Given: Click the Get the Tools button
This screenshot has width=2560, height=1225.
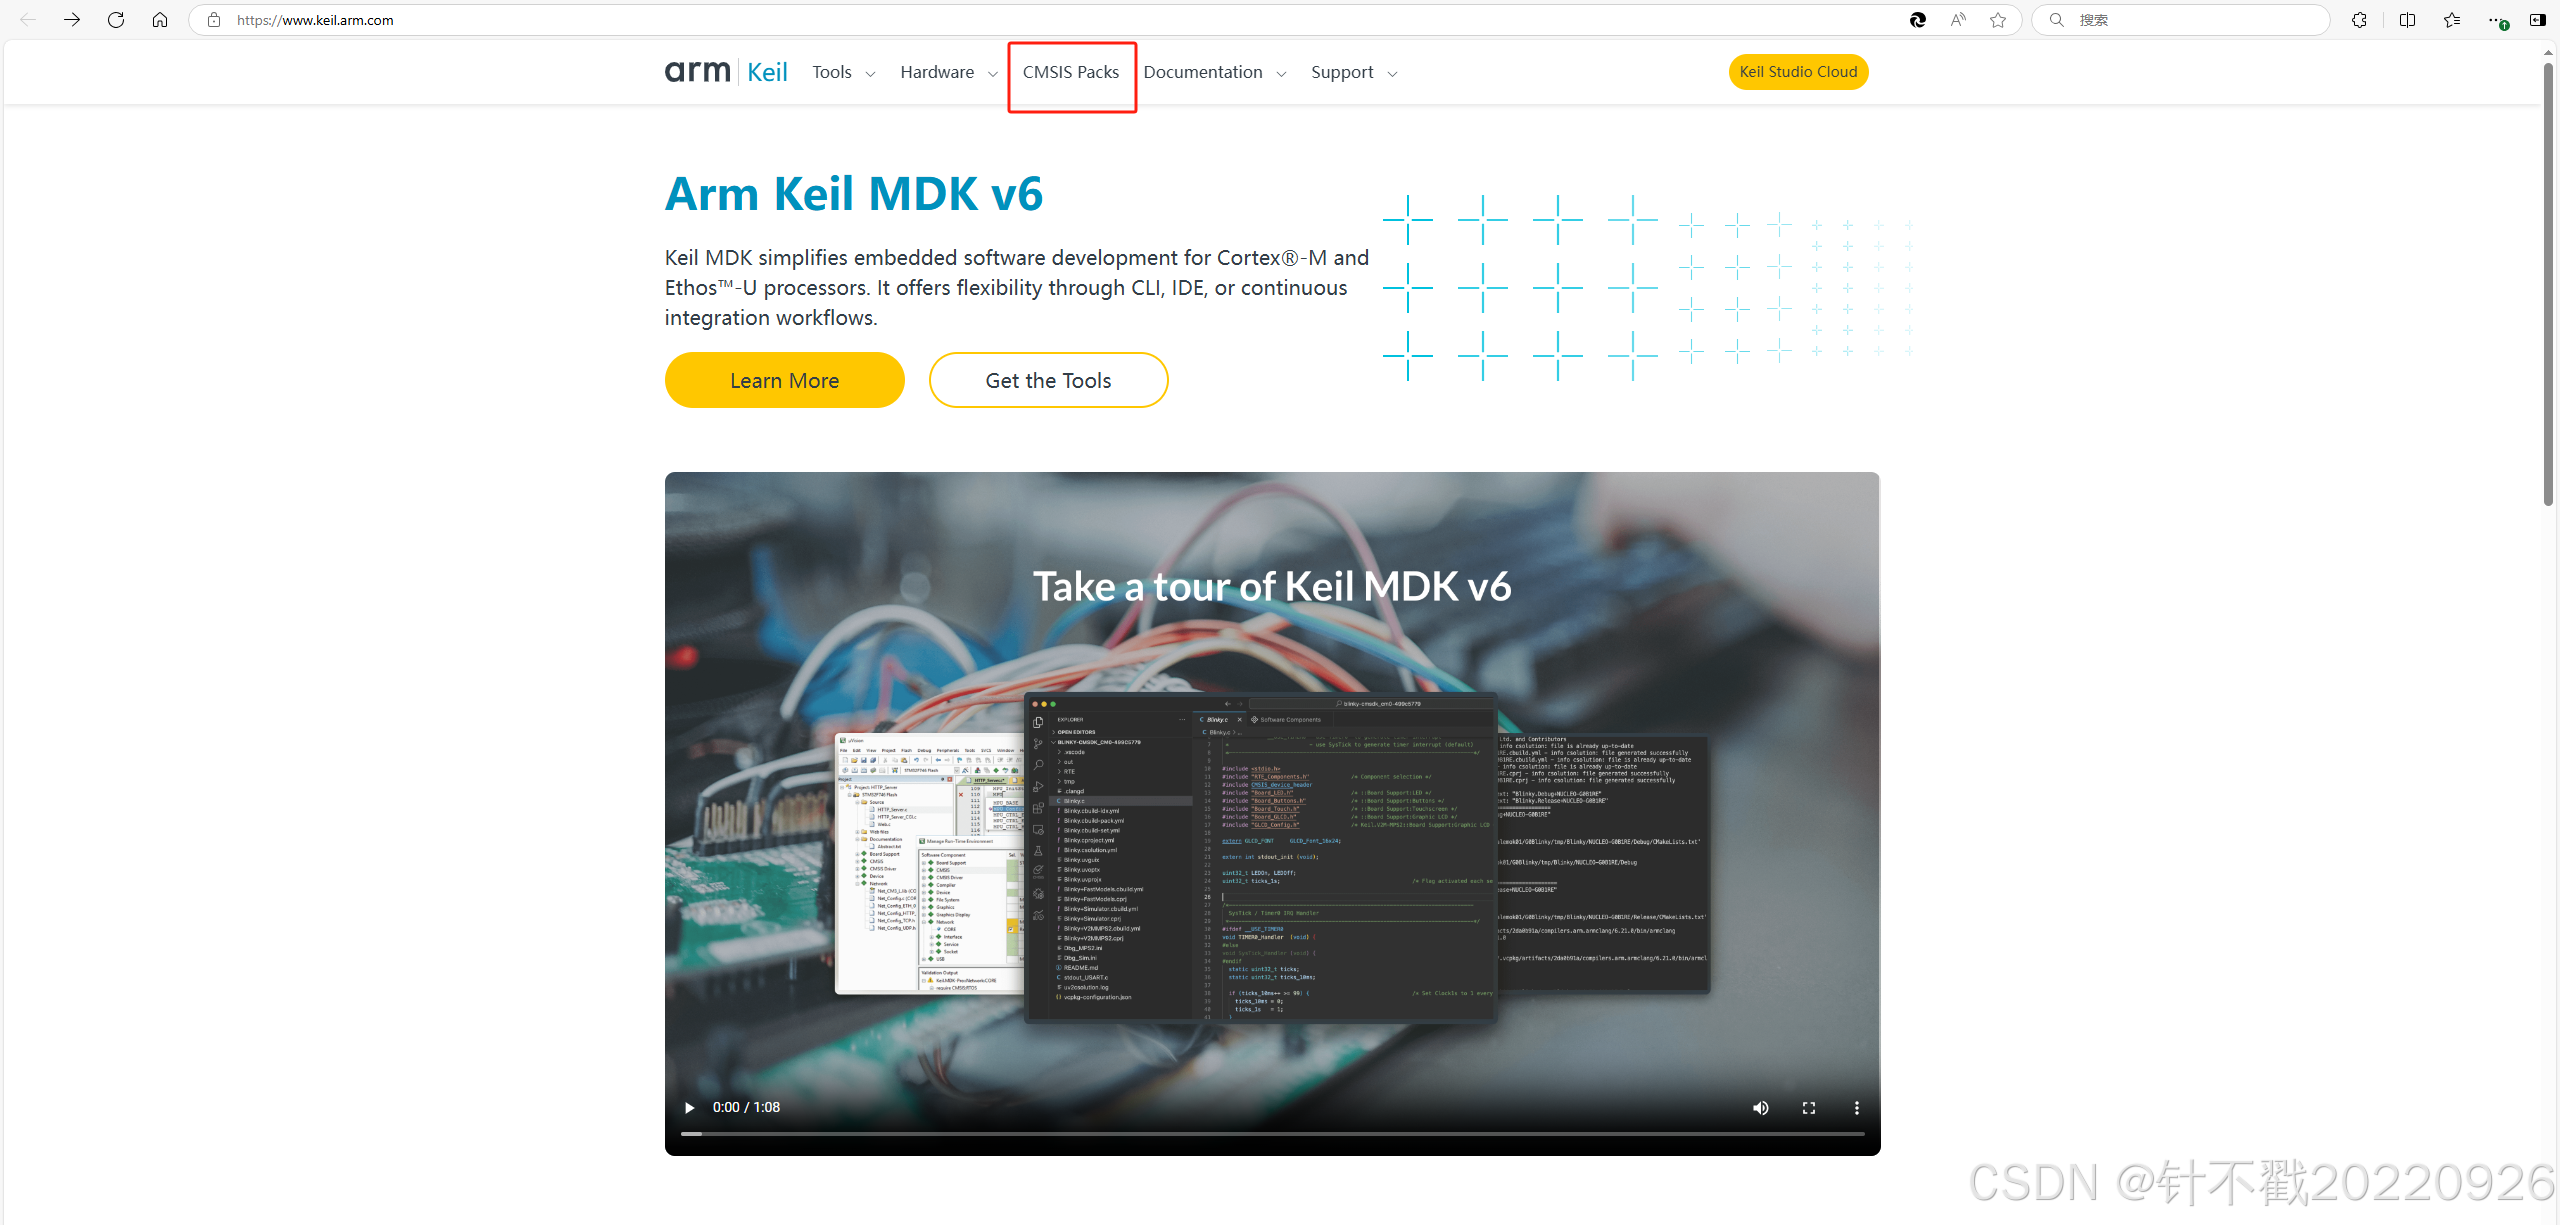Looking at the screenshot, I should click(x=1048, y=380).
